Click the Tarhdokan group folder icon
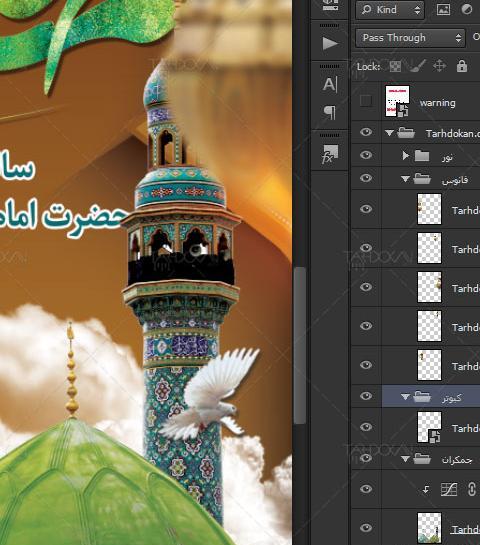Viewport: 480px width, 545px height. tap(406, 133)
